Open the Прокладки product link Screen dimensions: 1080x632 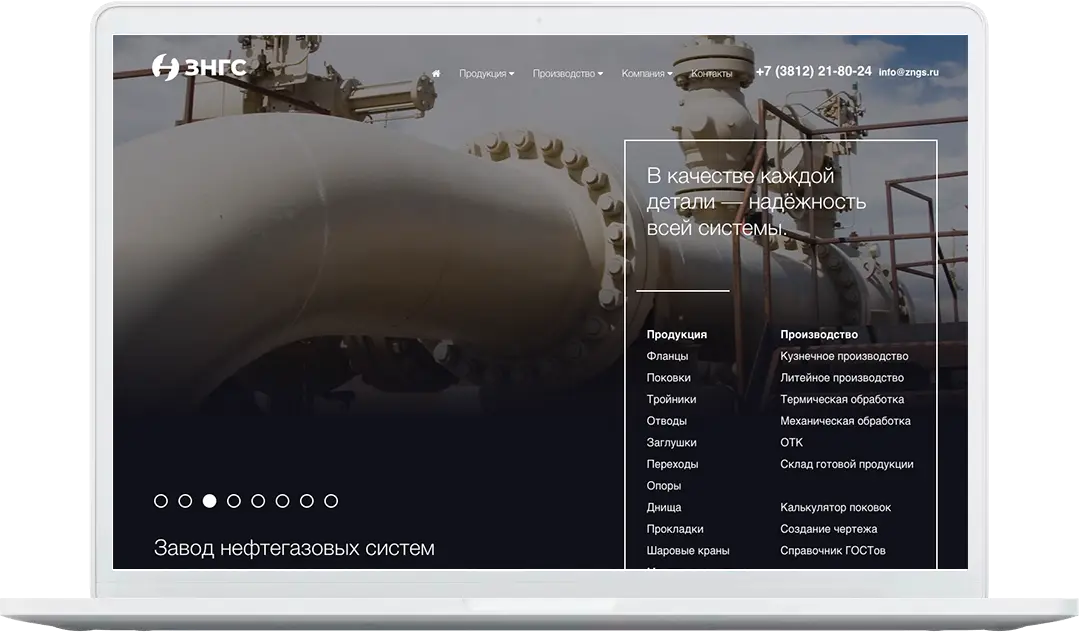coord(675,529)
